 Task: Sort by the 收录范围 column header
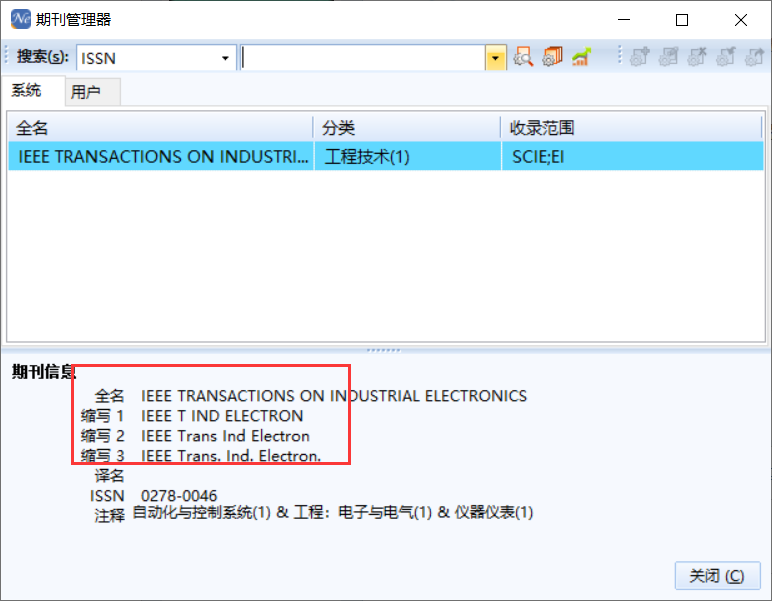tap(630, 128)
